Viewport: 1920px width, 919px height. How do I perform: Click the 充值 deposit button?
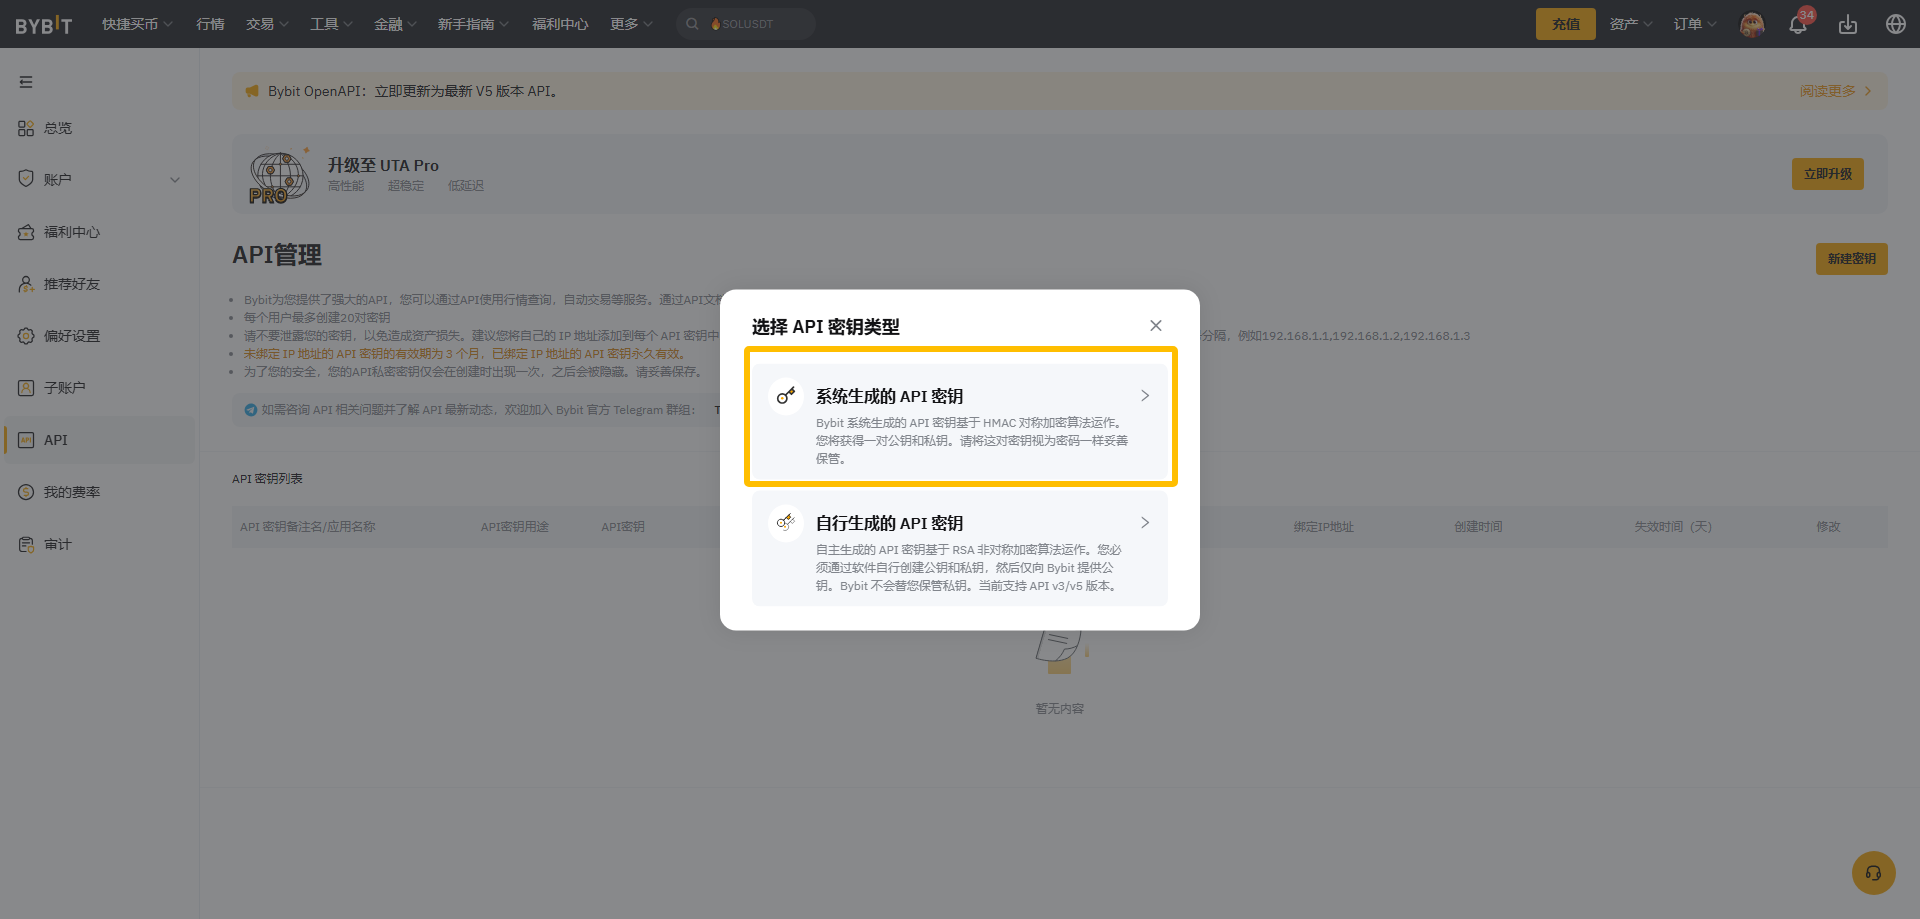1566,24
